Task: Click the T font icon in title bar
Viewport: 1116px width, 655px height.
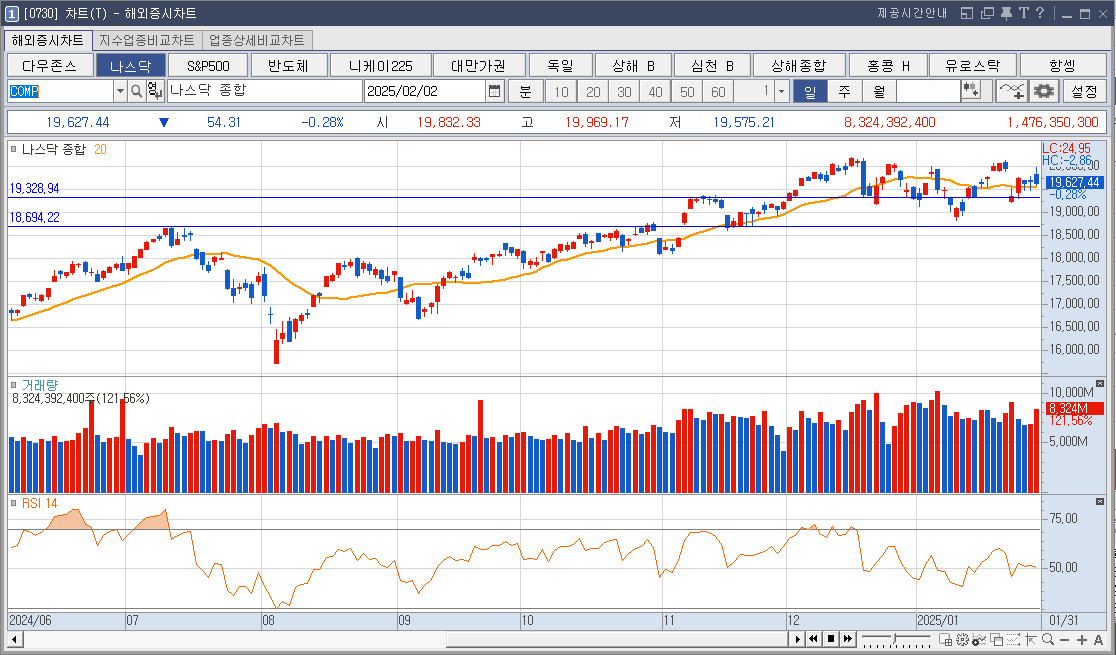Action: [1023, 13]
